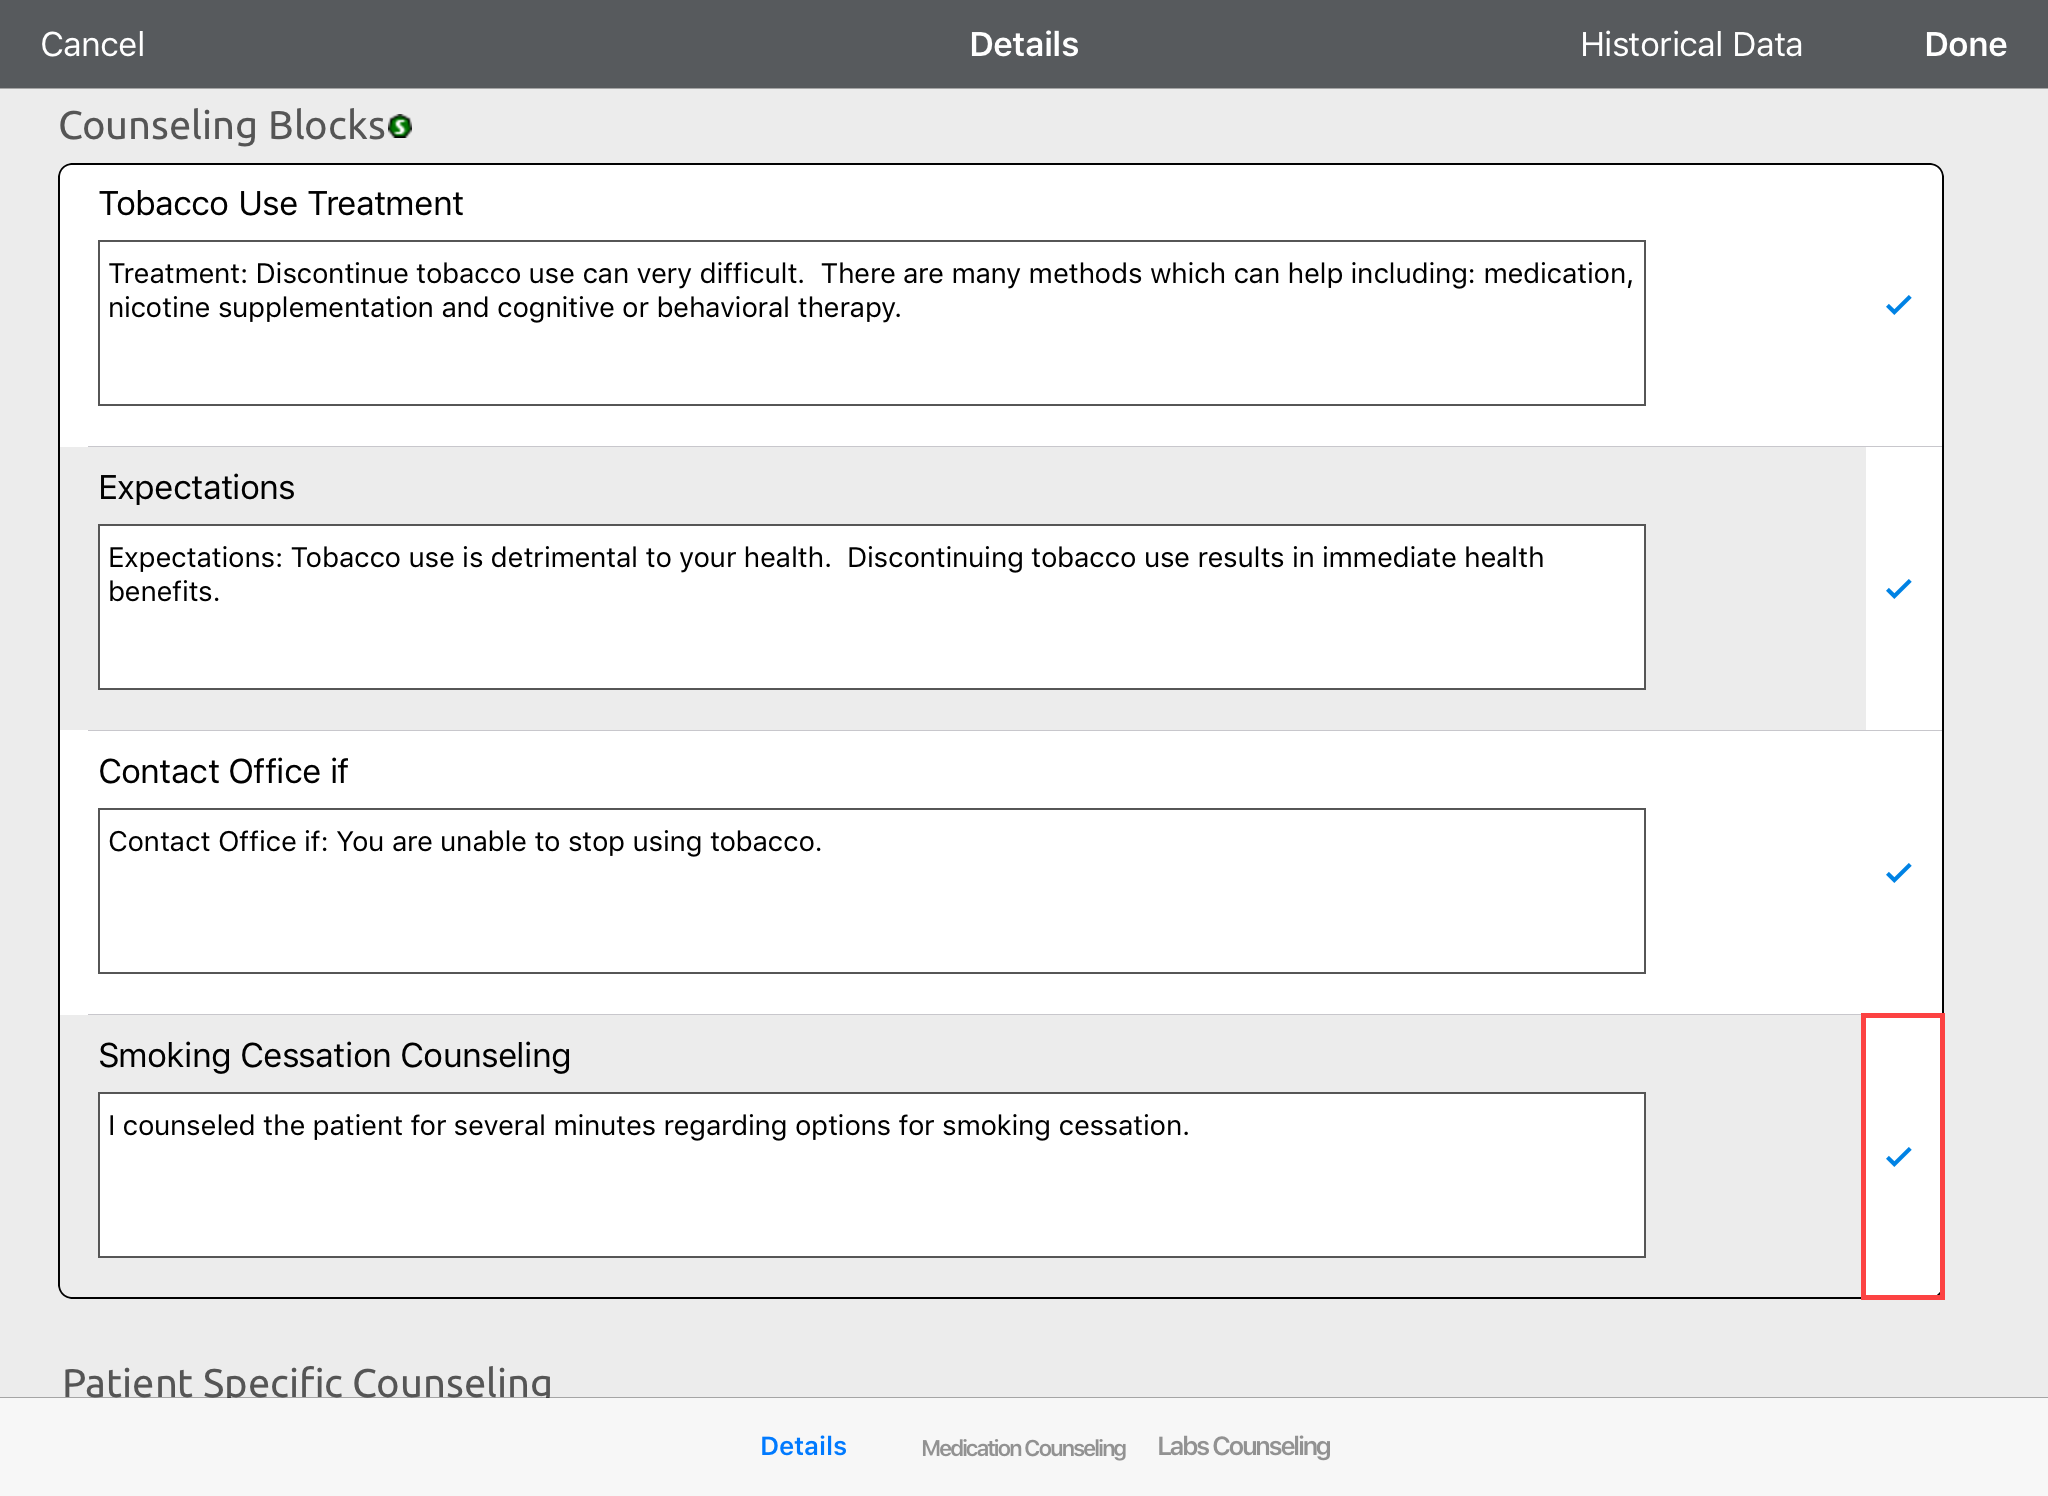Viewport: 2048px width, 1496px height.
Task: Edit the Tobacco Use Treatment text box
Action: 871,323
